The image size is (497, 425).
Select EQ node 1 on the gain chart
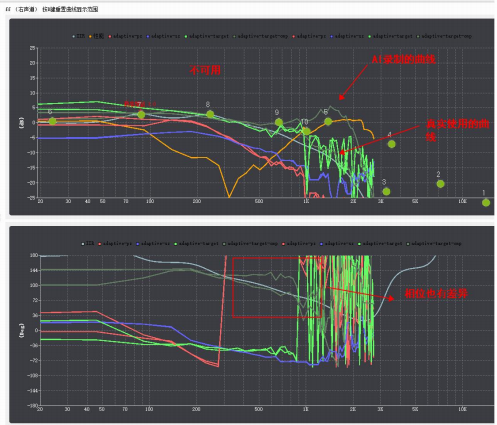point(486,202)
